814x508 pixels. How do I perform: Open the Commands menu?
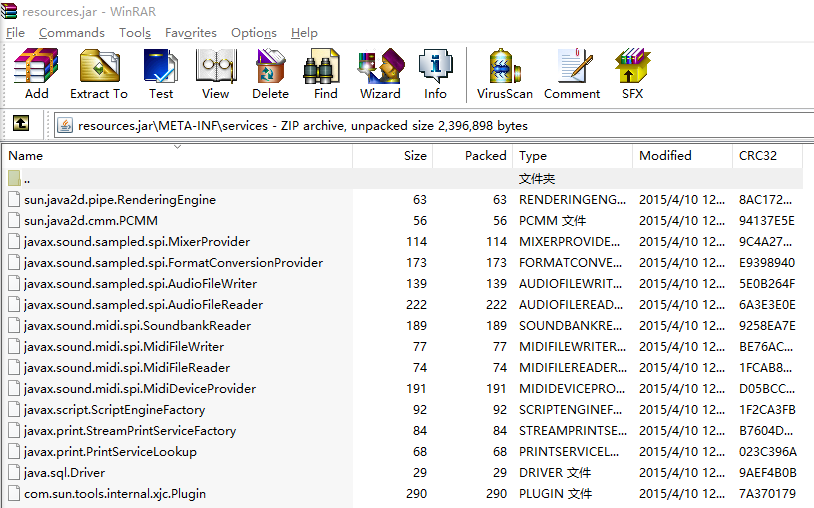pyautogui.click(x=71, y=33)
